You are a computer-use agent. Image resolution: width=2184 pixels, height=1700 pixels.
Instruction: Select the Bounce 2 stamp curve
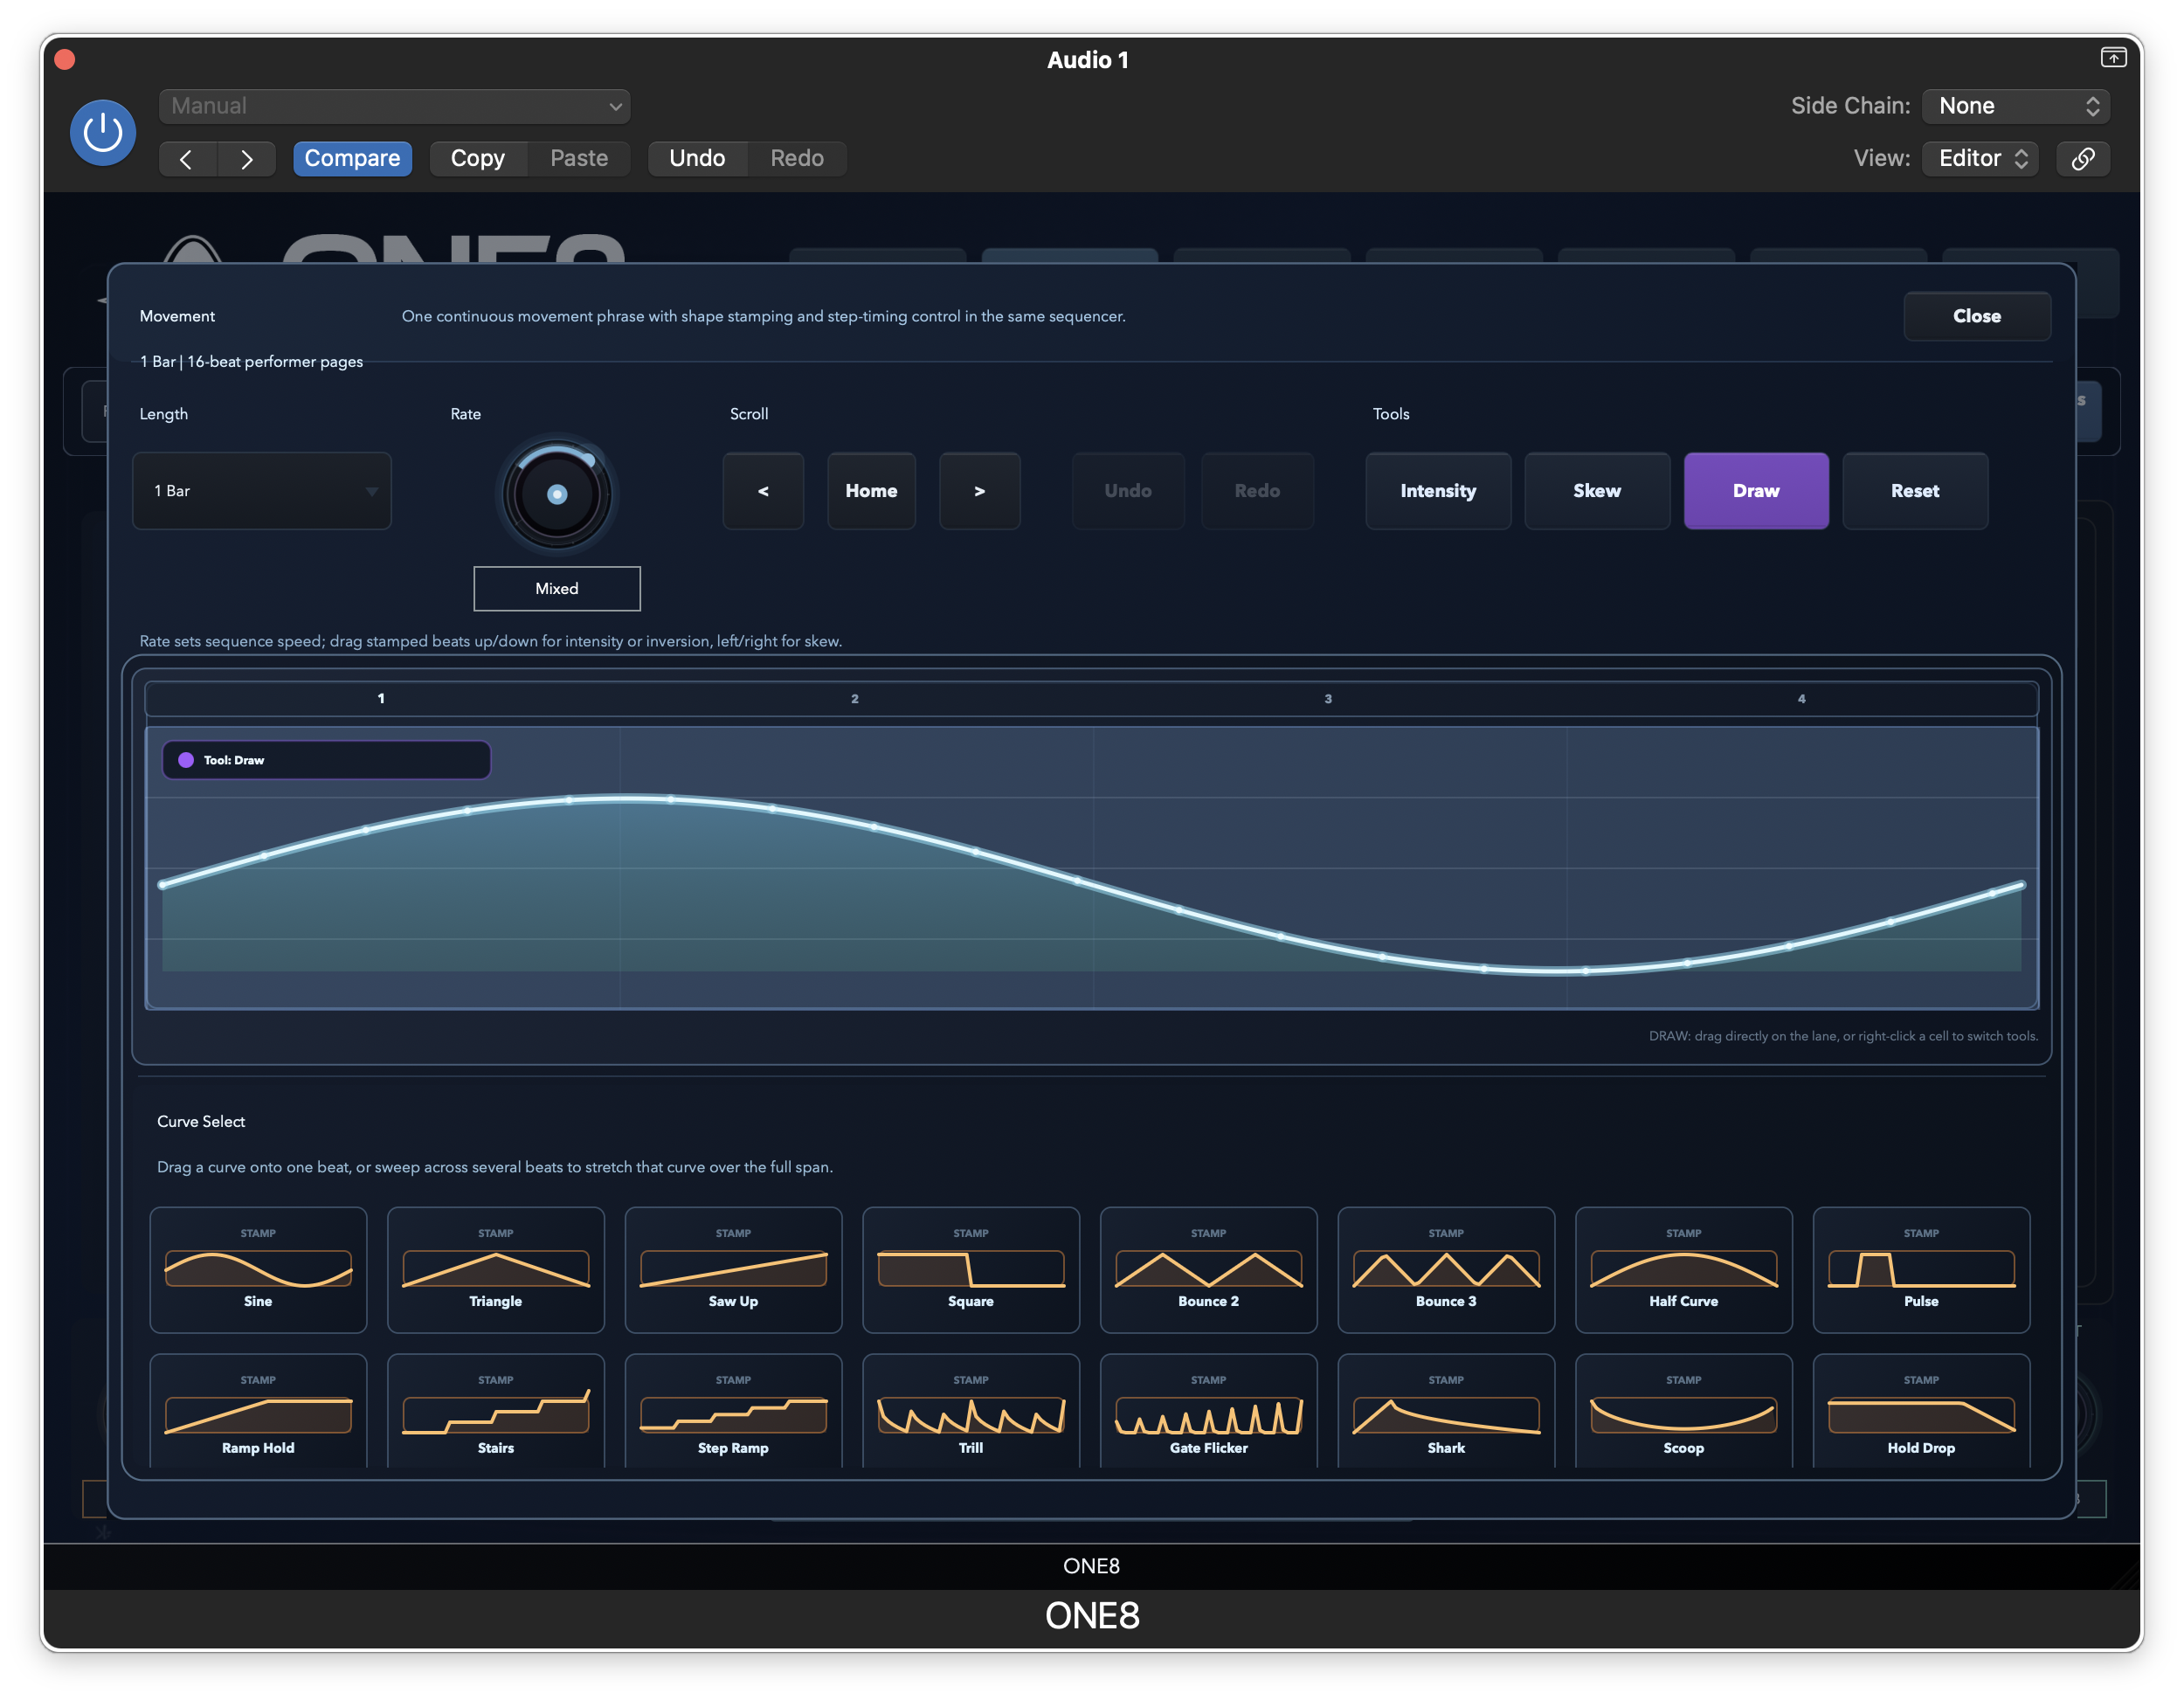pyautogui.click(x=1208, y=1270)
